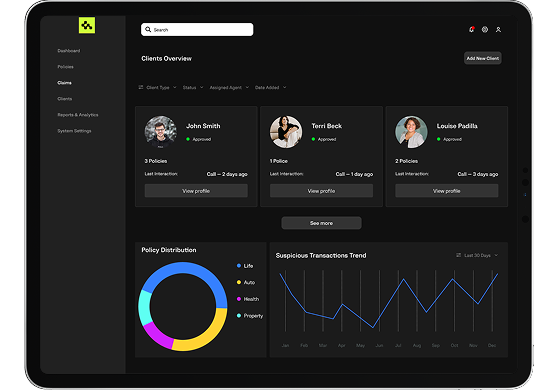
Task: Open Reports & Analytics section
Action: click(x=78, y=115)
